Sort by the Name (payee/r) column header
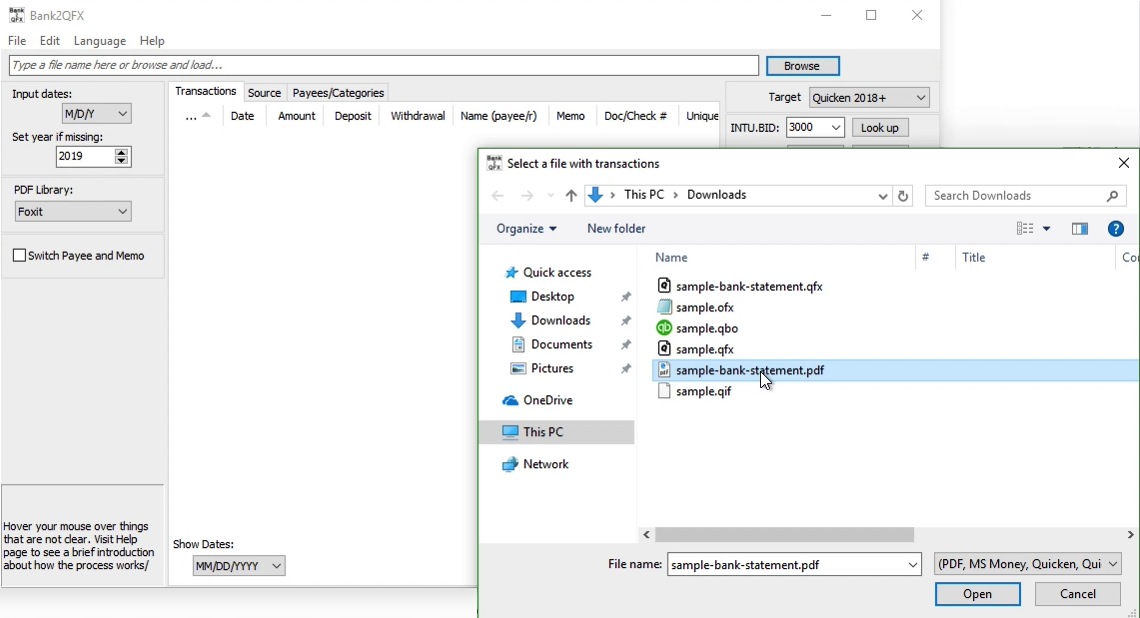Screen dimensions: 1140x618 499,116
